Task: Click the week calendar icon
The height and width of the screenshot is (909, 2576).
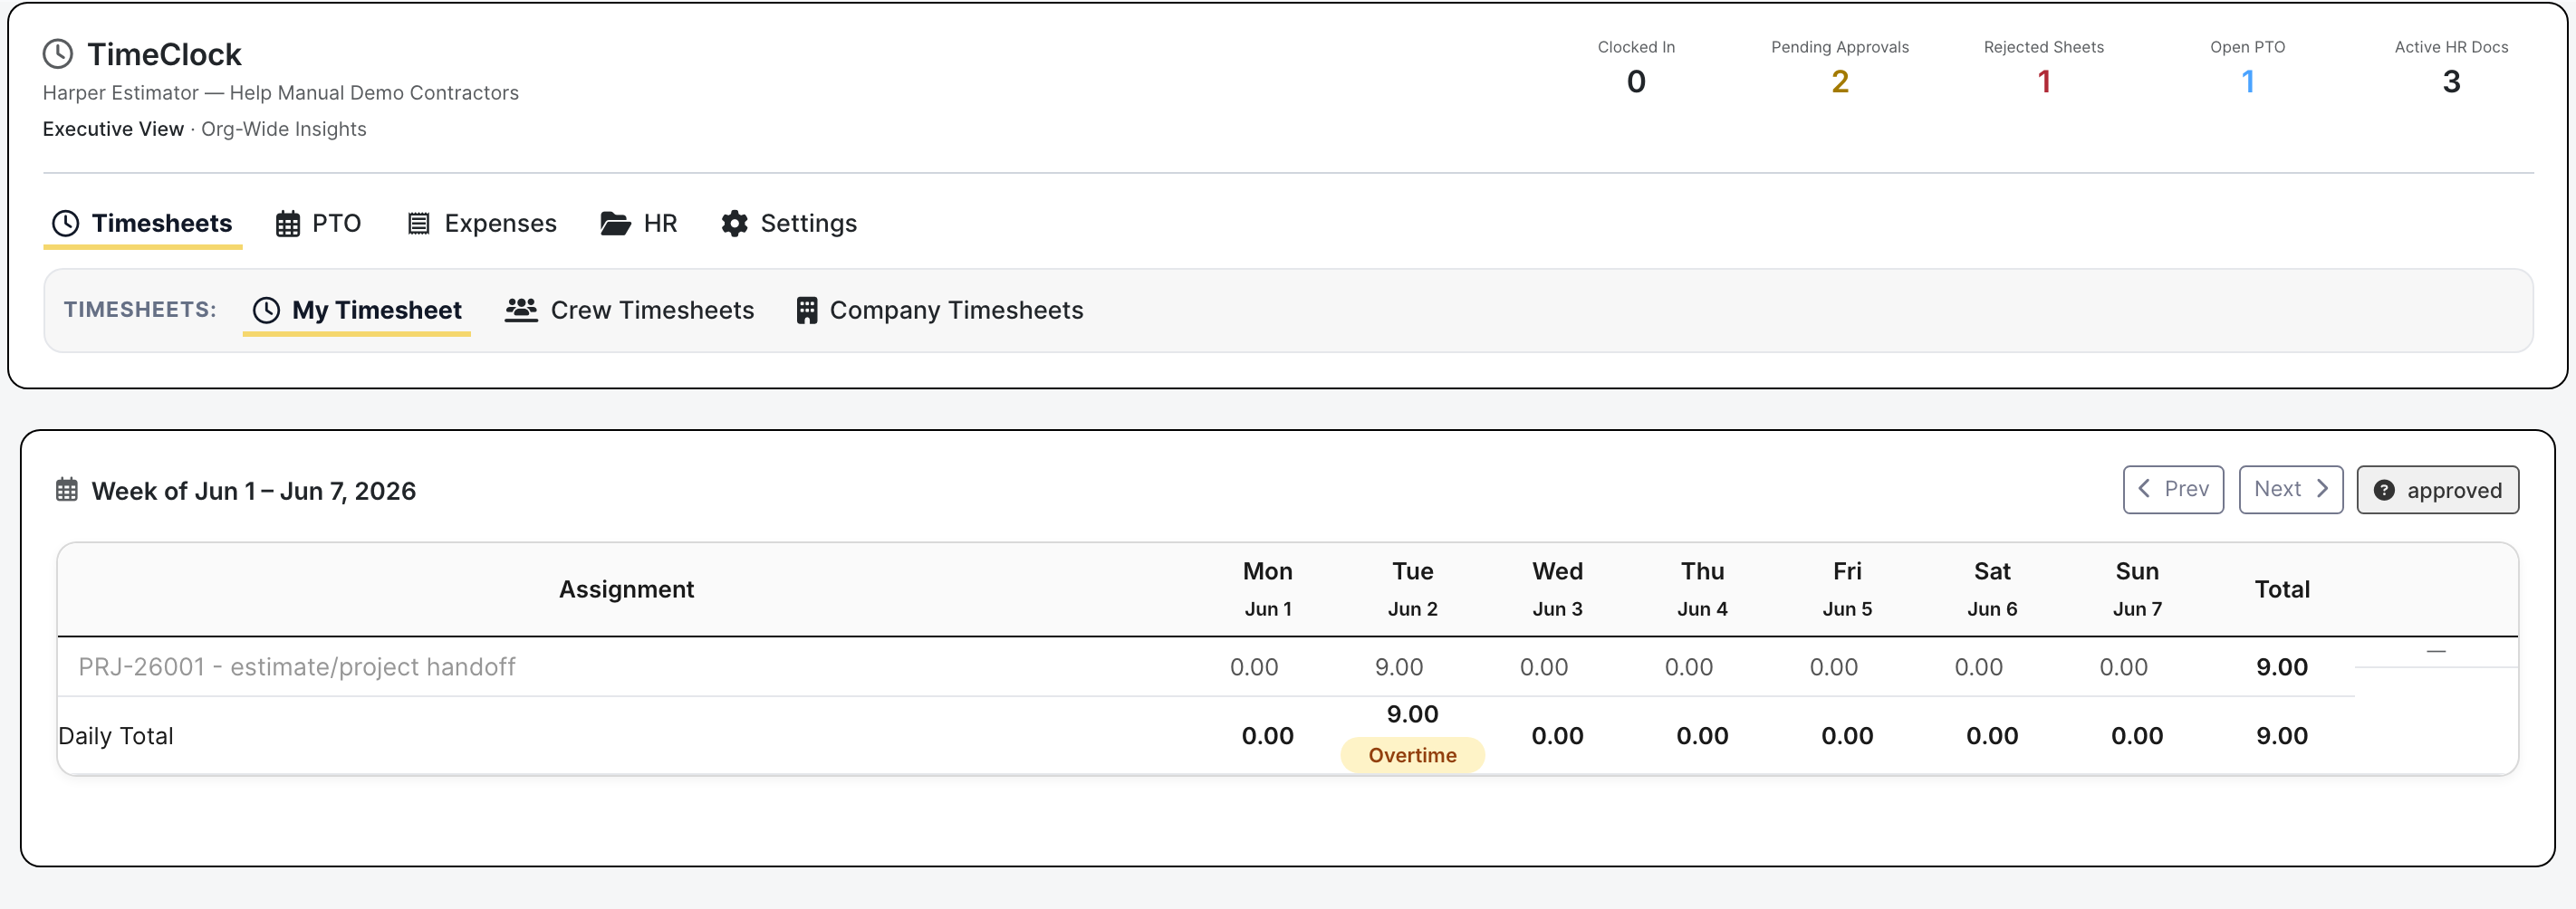Action: click(67, 490)
